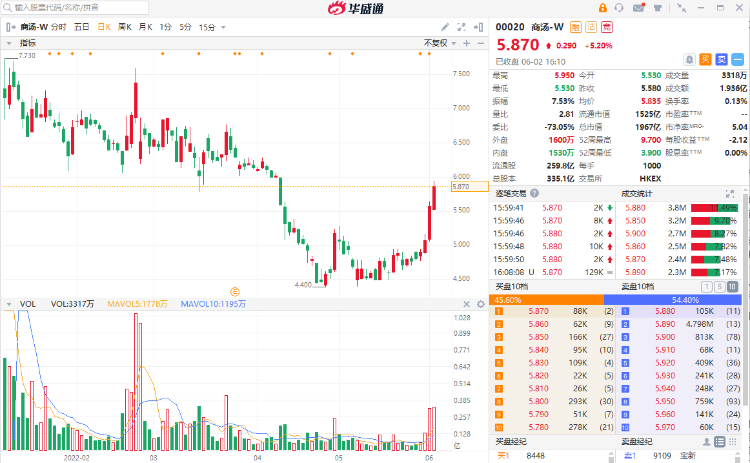Switch broker view to grid icon

pyautogui.click(x=733, y=441)
